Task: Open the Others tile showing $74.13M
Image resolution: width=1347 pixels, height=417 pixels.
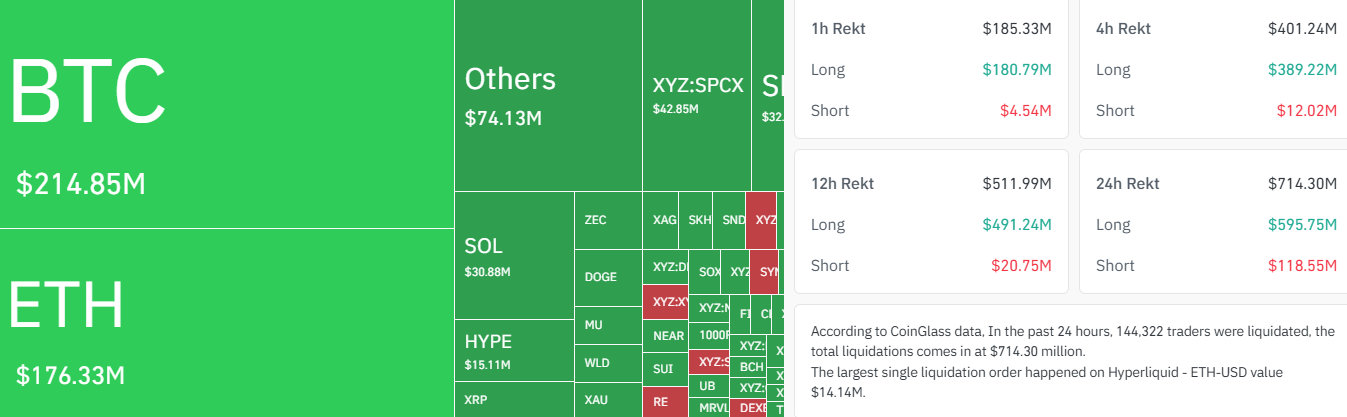Action: (x=548, y=95)
